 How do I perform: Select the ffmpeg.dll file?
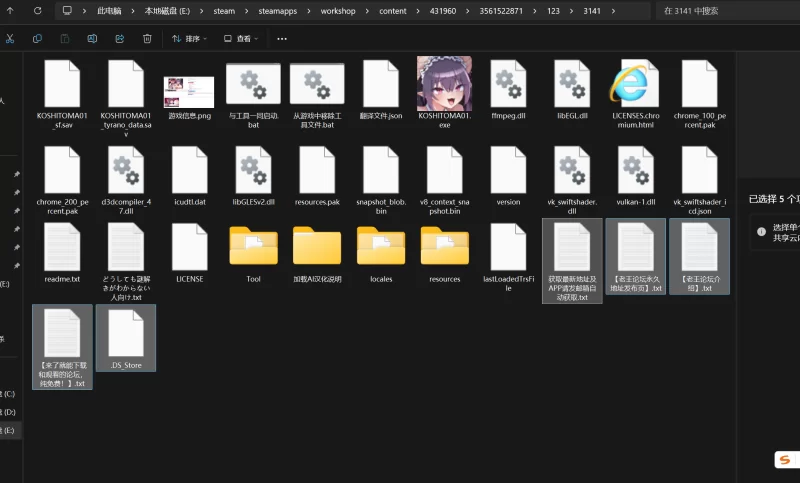coord(508,90)
